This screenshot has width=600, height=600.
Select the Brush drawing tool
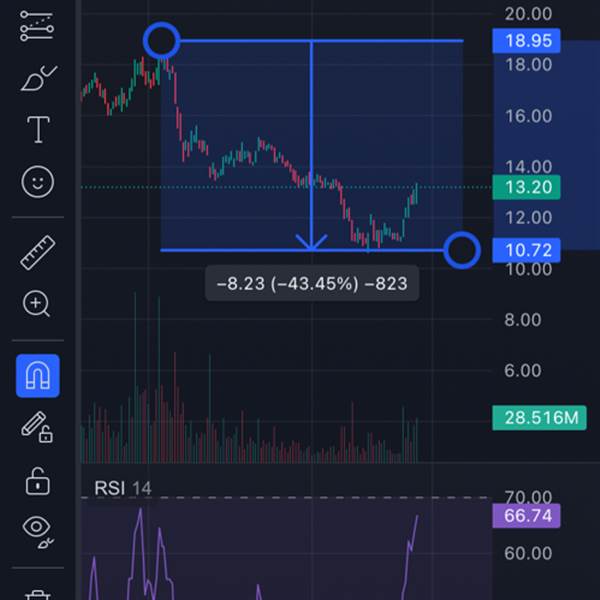coord(38,78)
